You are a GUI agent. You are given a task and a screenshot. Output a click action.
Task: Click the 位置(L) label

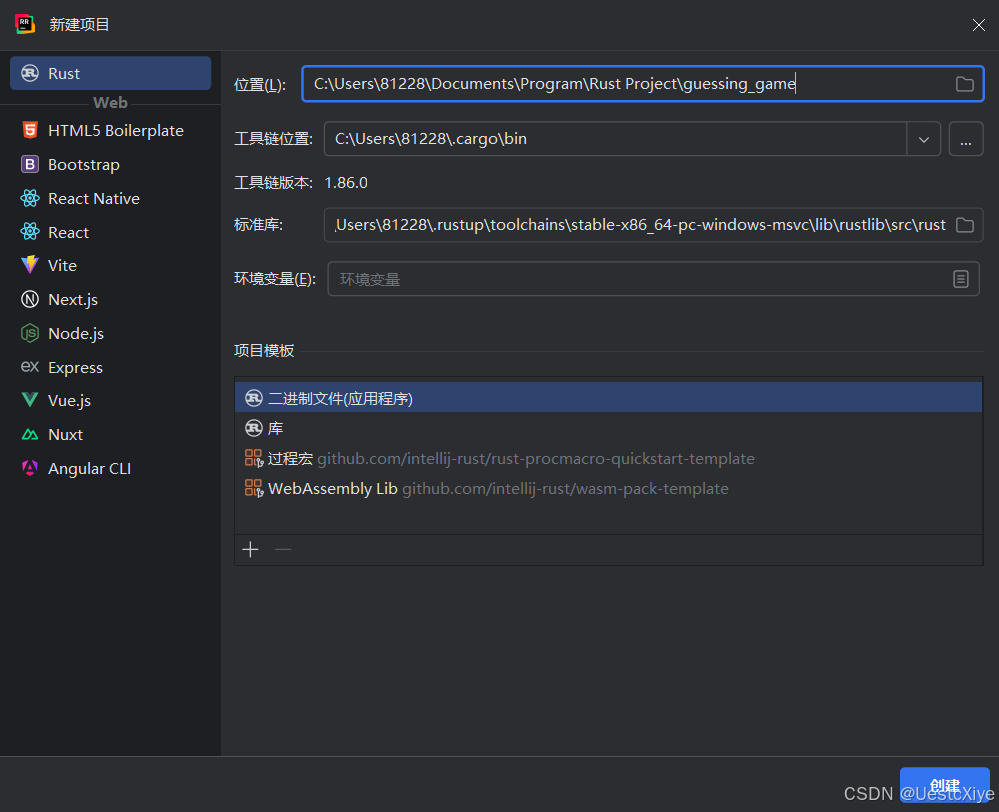(260, 84)
